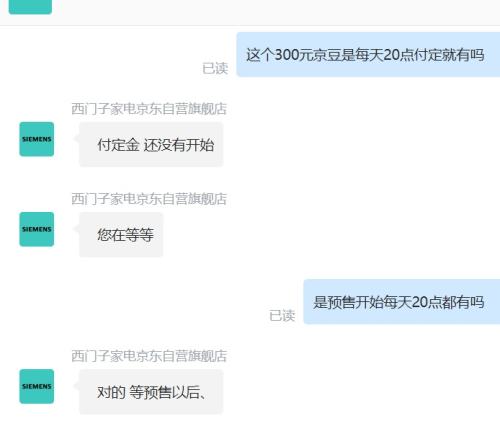The image size is (500, 434).
Task: Click Siemens avatar next to '您在等等'
Action: [37, 229]
